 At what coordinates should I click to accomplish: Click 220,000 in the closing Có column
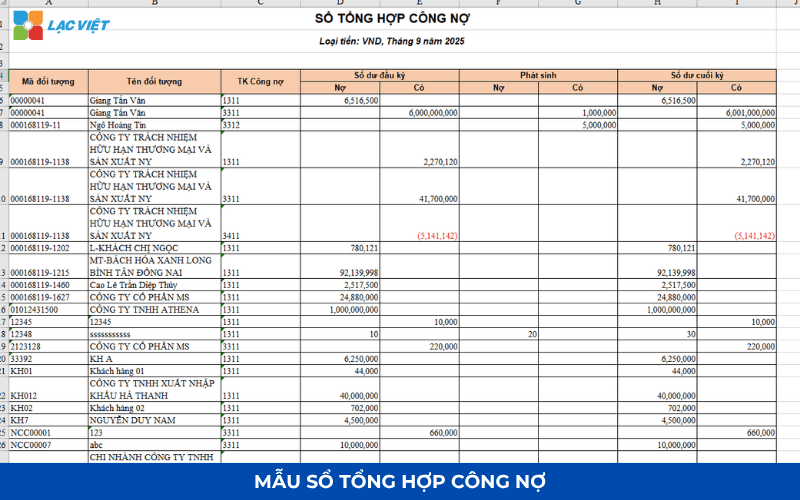pyautogui.click(x=737, y=346)
